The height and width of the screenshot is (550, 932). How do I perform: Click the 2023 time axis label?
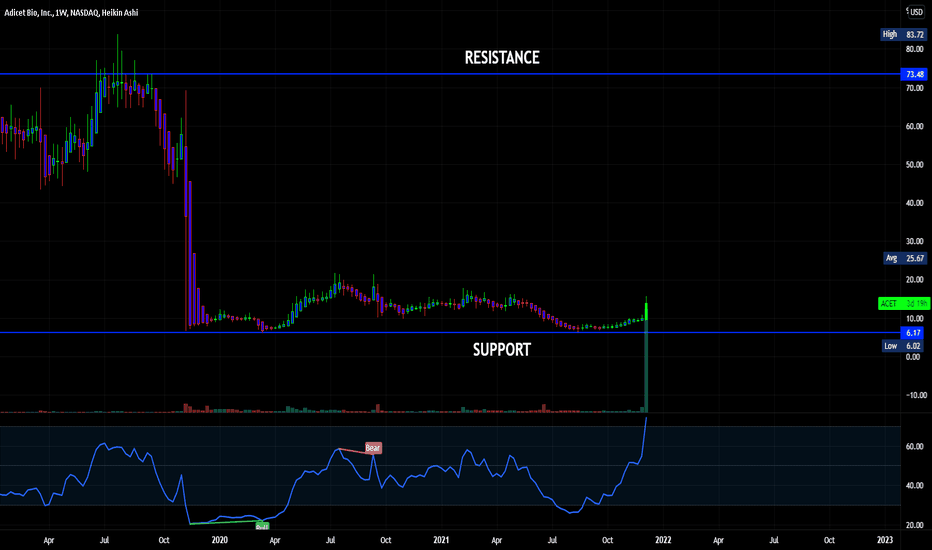[884, 540]
